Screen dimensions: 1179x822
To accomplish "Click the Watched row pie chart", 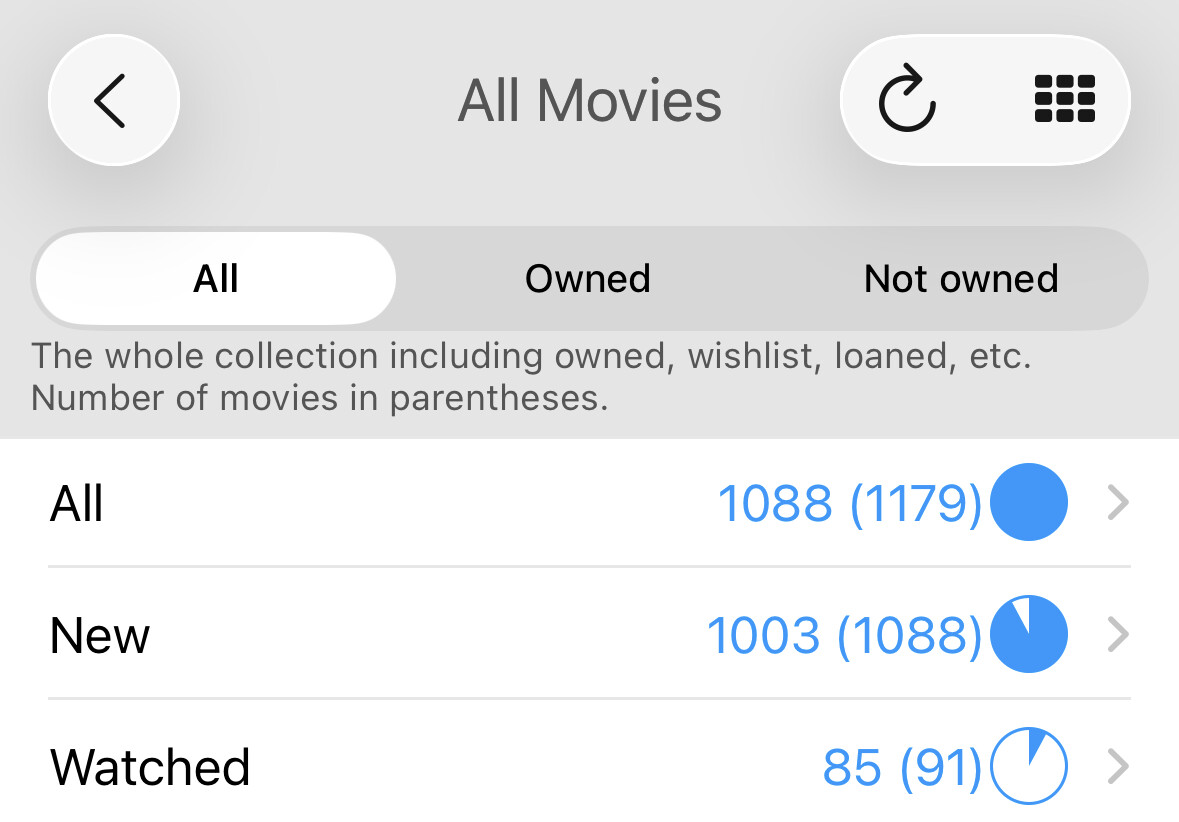I will 1028,767.
